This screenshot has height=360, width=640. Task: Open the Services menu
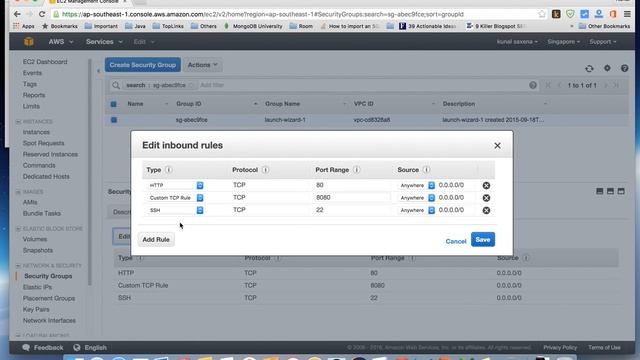click(x=104, y=42)
